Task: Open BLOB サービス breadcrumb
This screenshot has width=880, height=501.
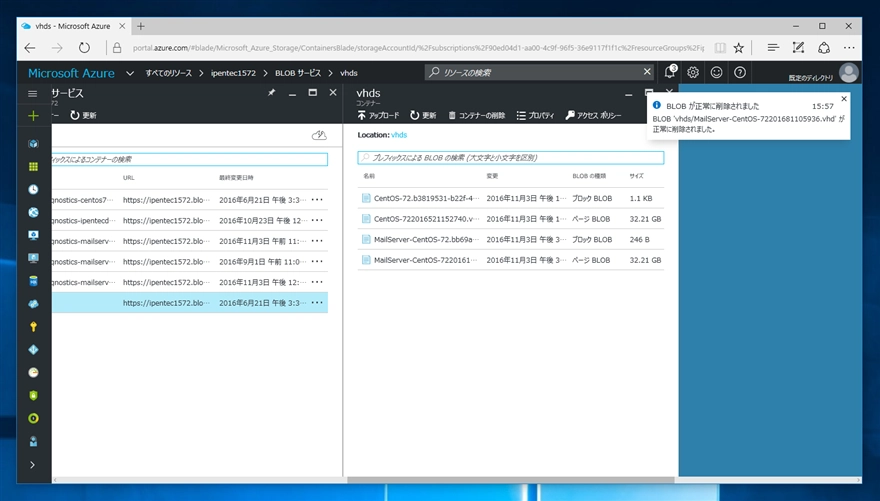Action: (x=298, y=73)
